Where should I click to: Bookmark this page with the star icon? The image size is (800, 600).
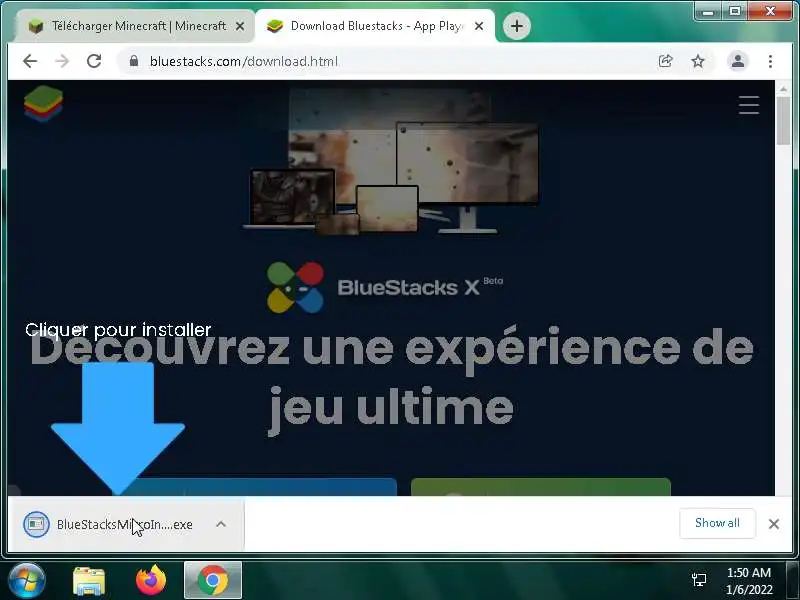click(x=697, y=61)
